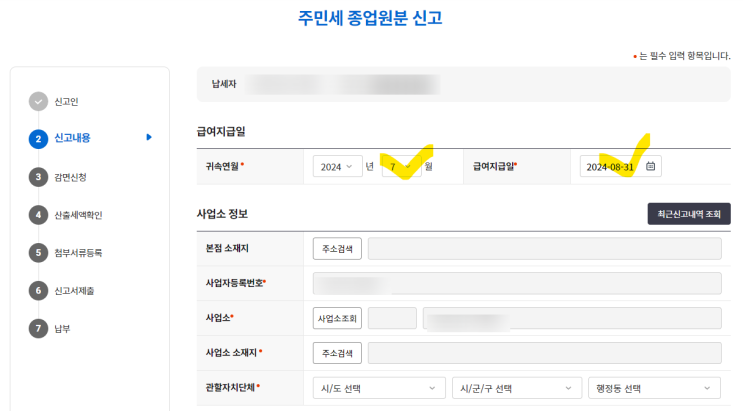Expand the 시/군/구 선택 dropdown
This screenshot has width=743, height=411.
(516, 388)
